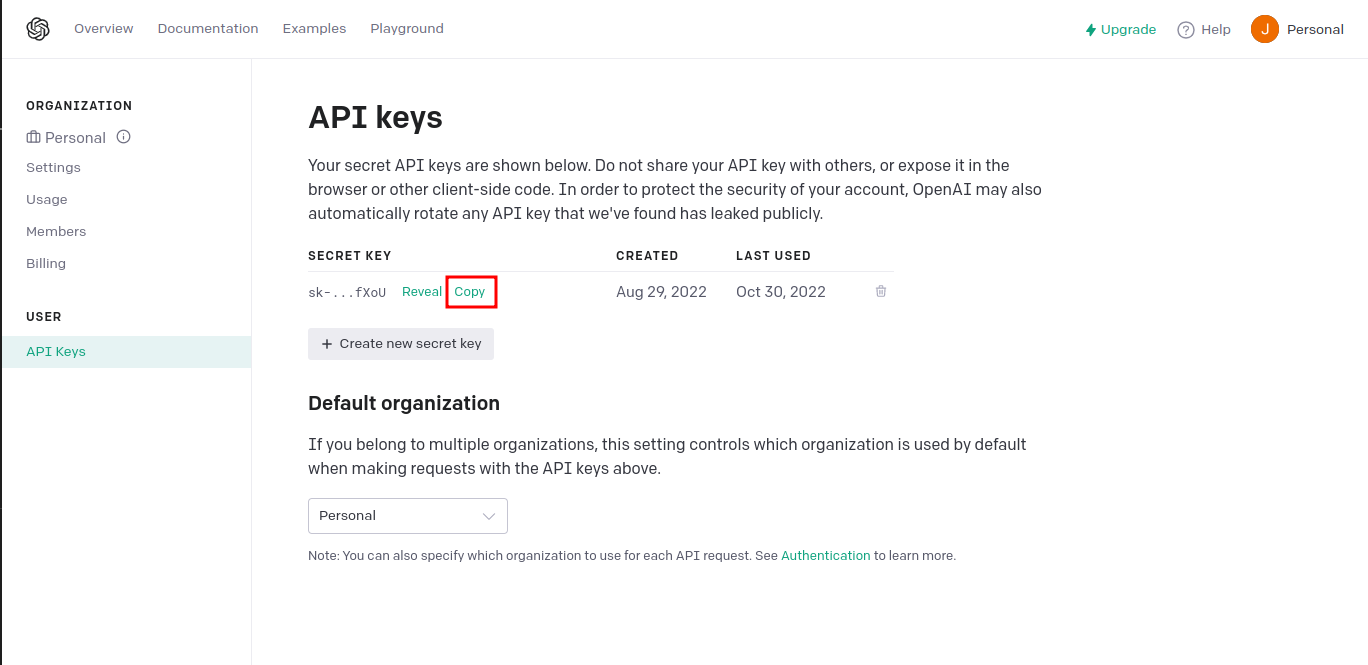Click the Upgrade lightning bolt icon
Screen dimensions: 1368x665
(1091, 30)
